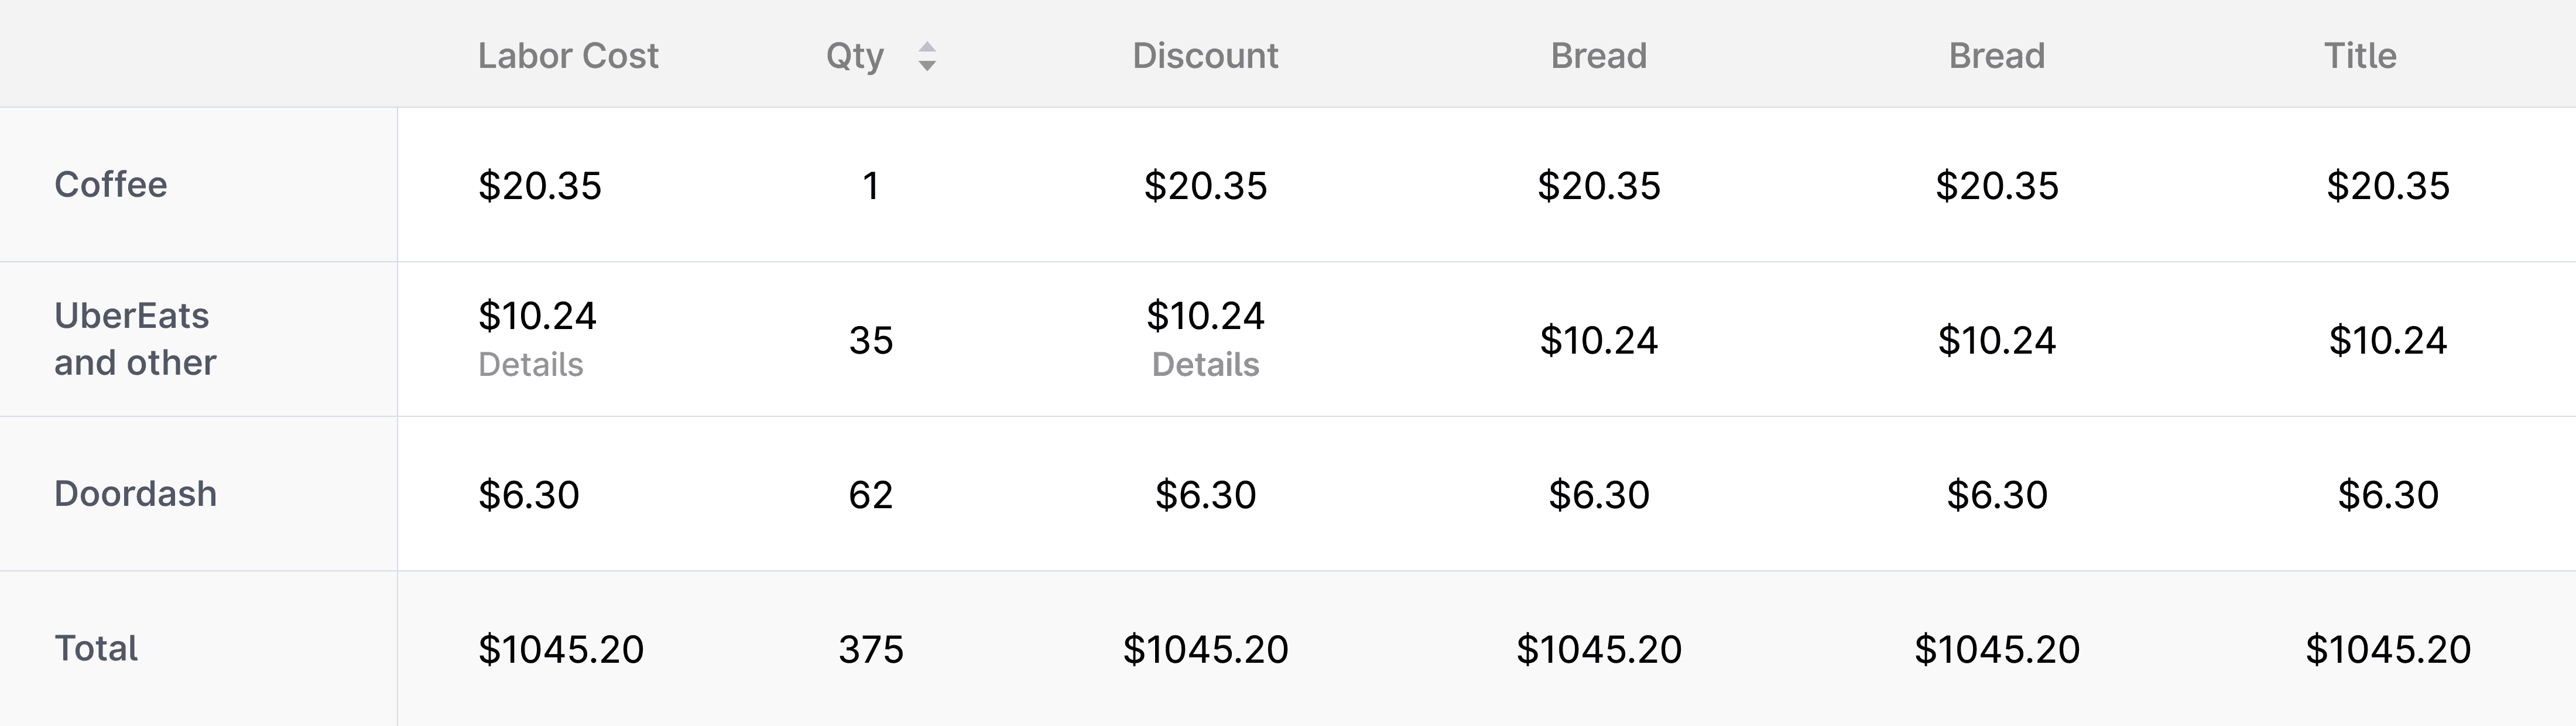Click Total quantity value 375
Image resolution: width=2576 pixels, height=726 pixels.
[x=870, y=650]
